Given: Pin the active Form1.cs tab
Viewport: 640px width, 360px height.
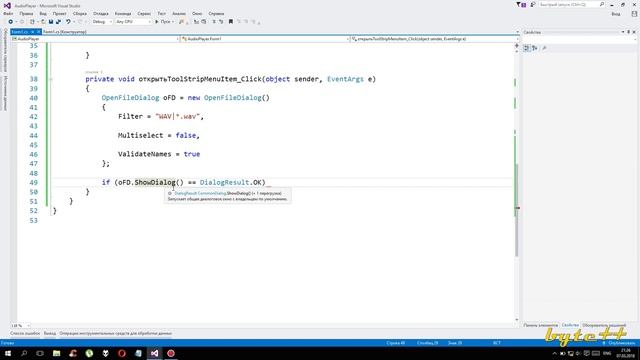Looking at the screenshot, I should [33, 32].
